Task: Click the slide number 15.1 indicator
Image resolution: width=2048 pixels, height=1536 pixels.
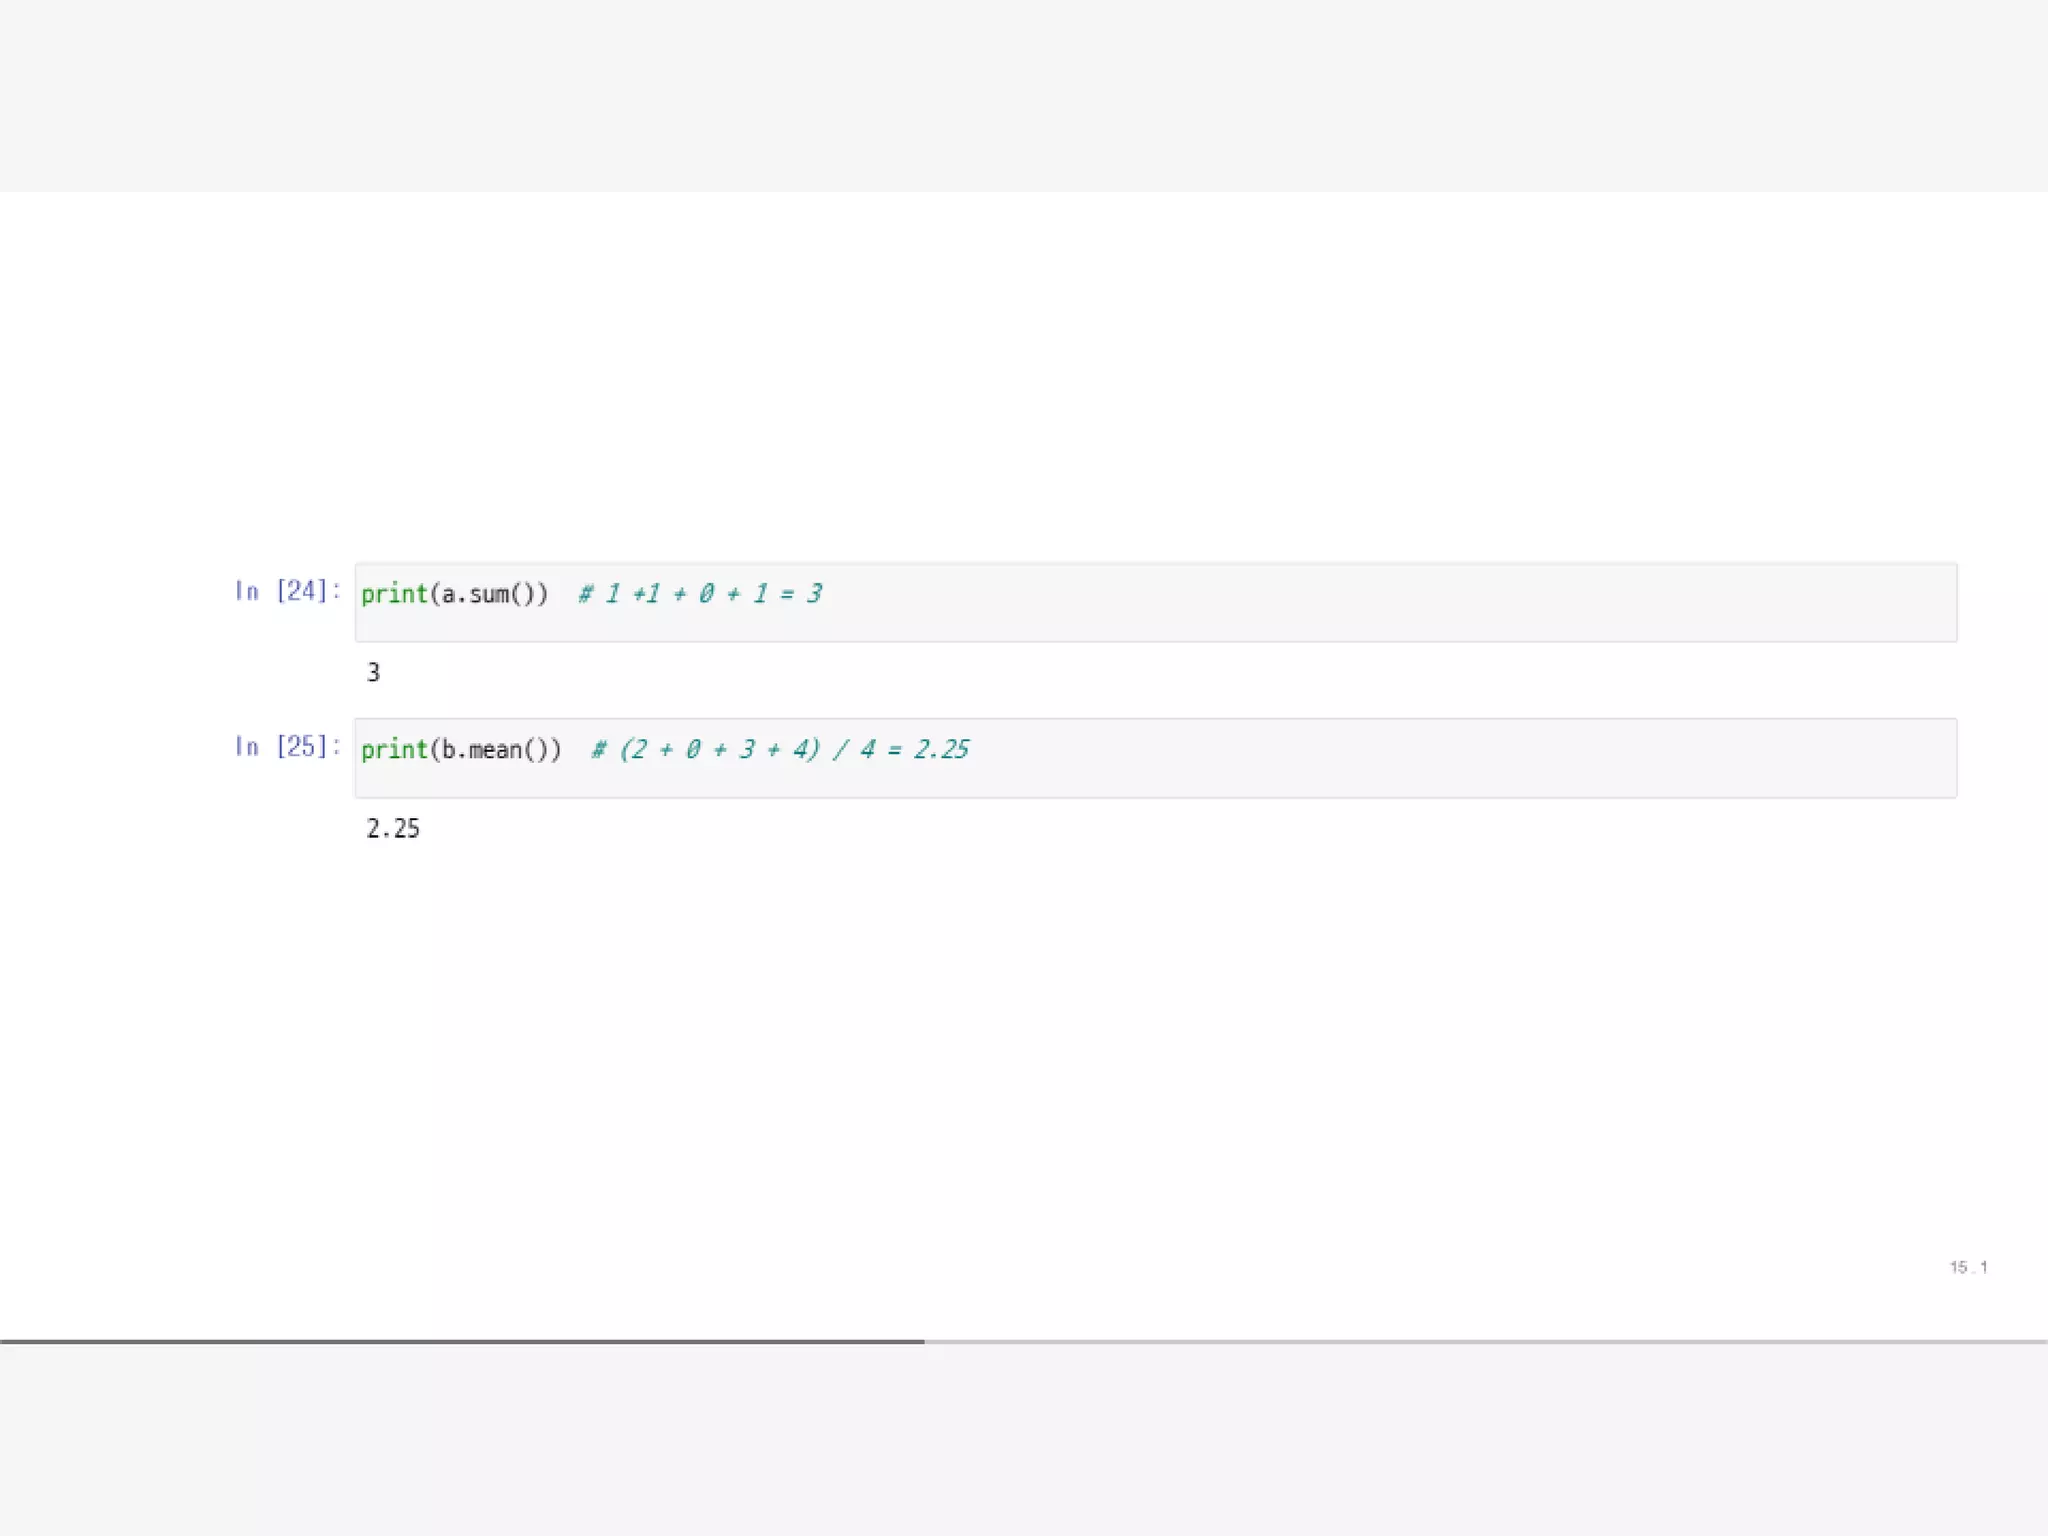Action: pyautogui.click(x=1968, y=1267)
